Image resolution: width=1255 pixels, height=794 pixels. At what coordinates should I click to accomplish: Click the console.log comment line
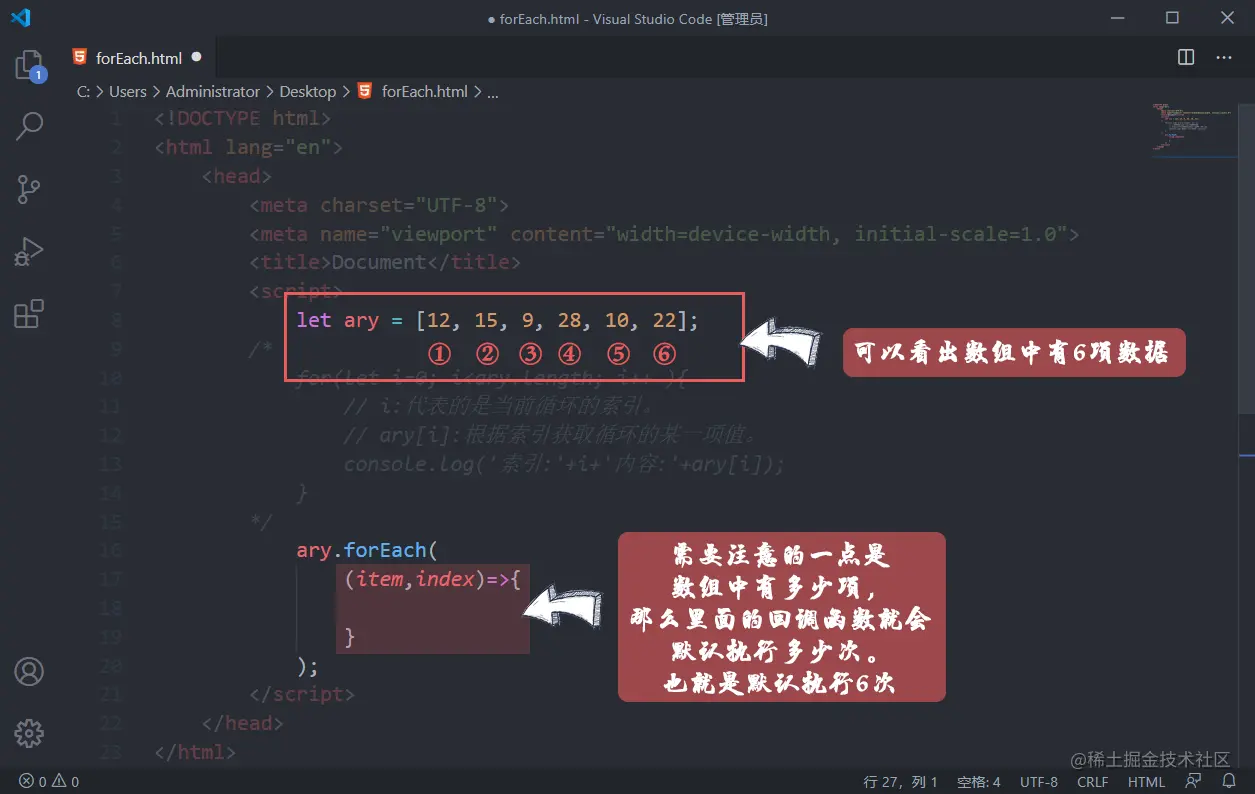click(564, 464)
